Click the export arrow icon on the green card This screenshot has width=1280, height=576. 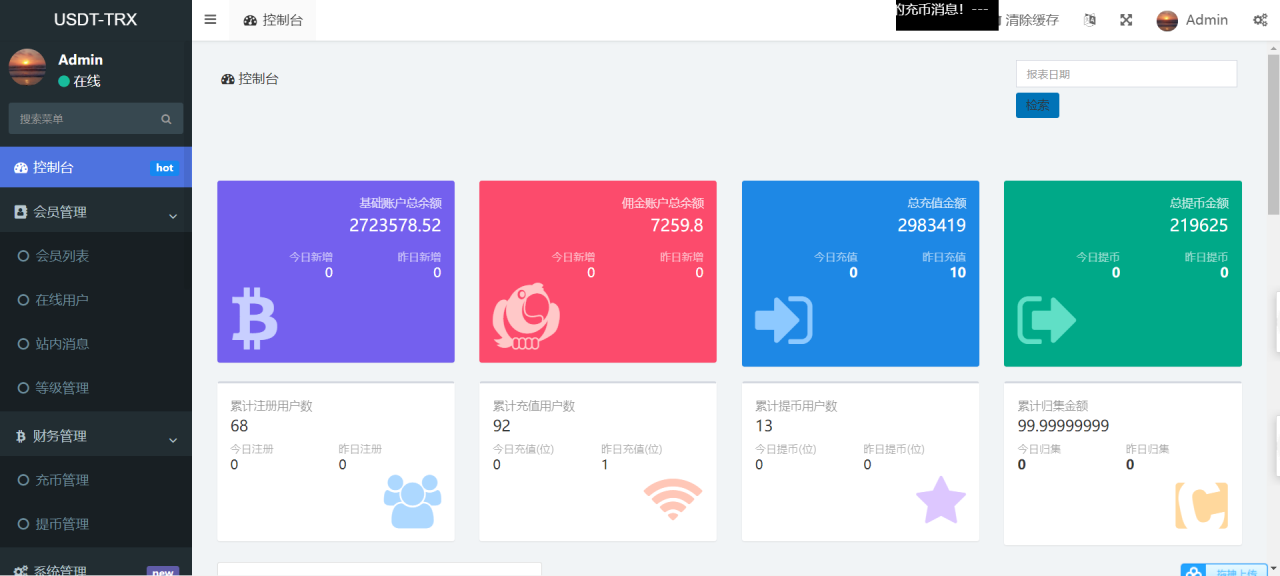click(x=1045, y=320)
